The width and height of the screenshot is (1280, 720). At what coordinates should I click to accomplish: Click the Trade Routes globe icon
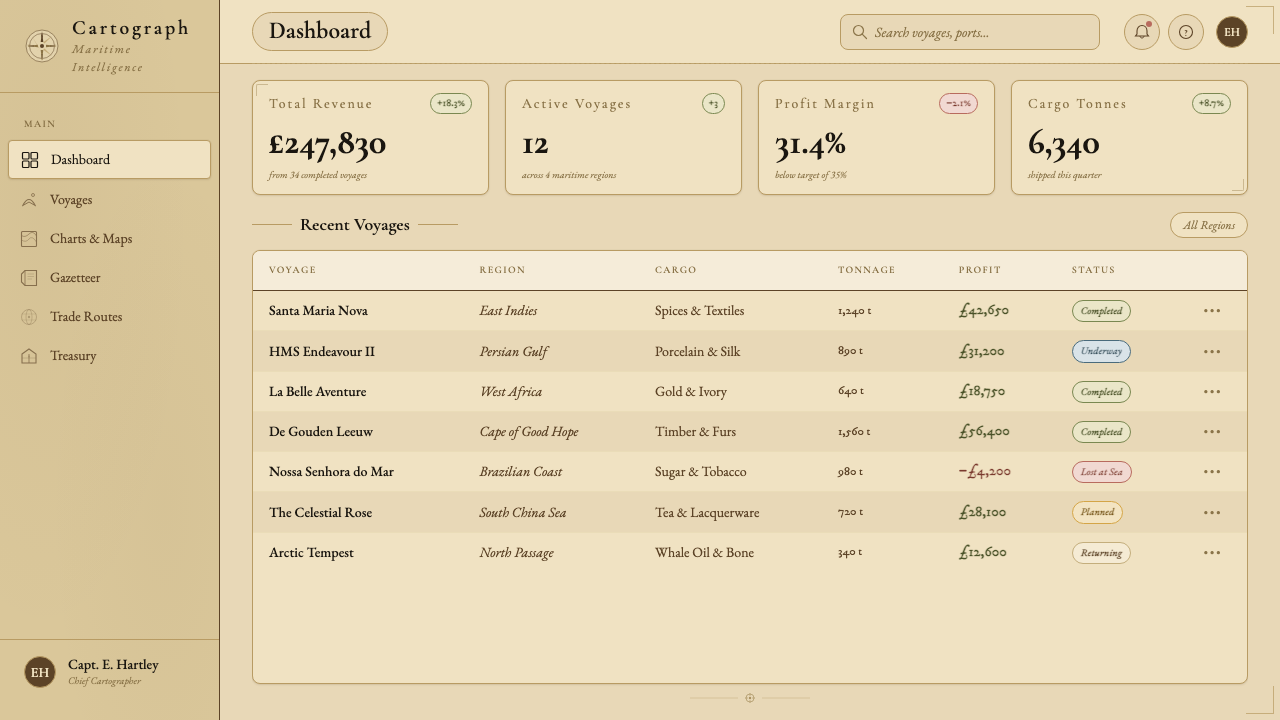click(29, 317)
